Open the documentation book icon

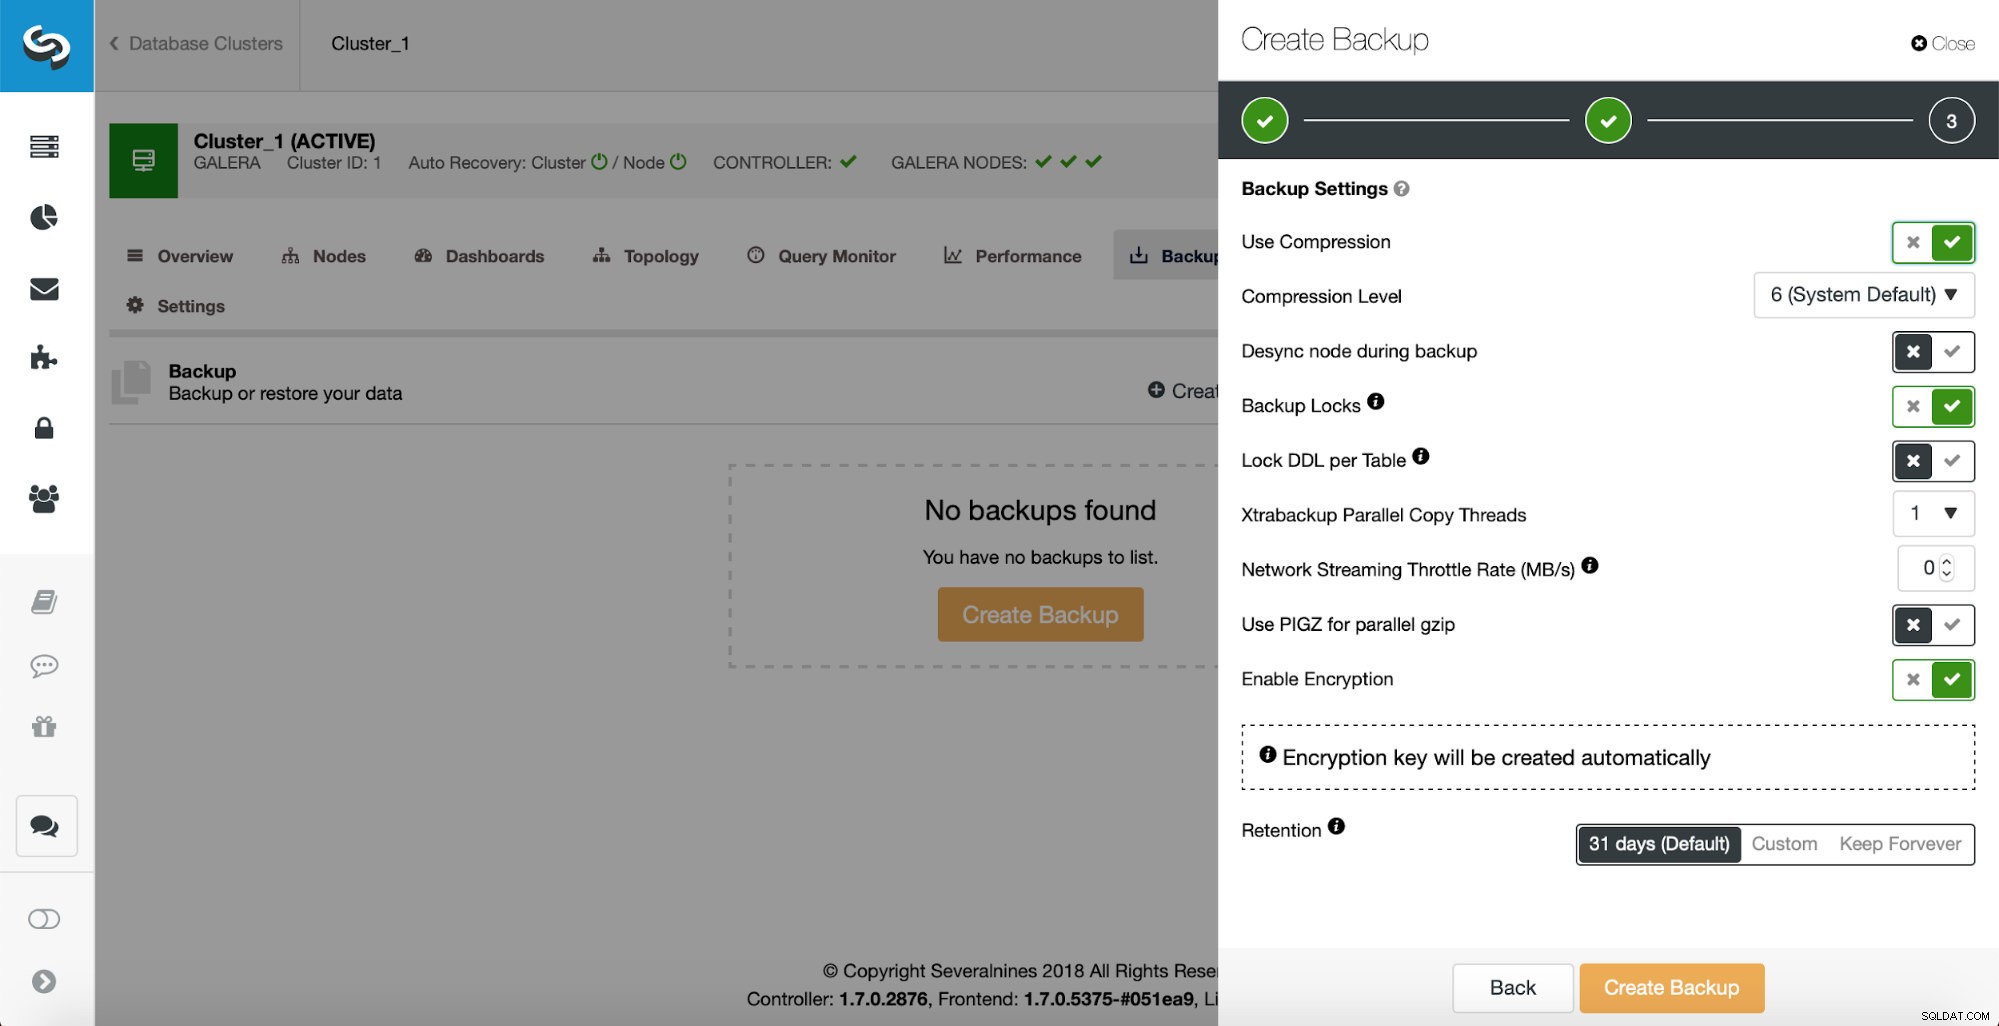click(44, 602)
